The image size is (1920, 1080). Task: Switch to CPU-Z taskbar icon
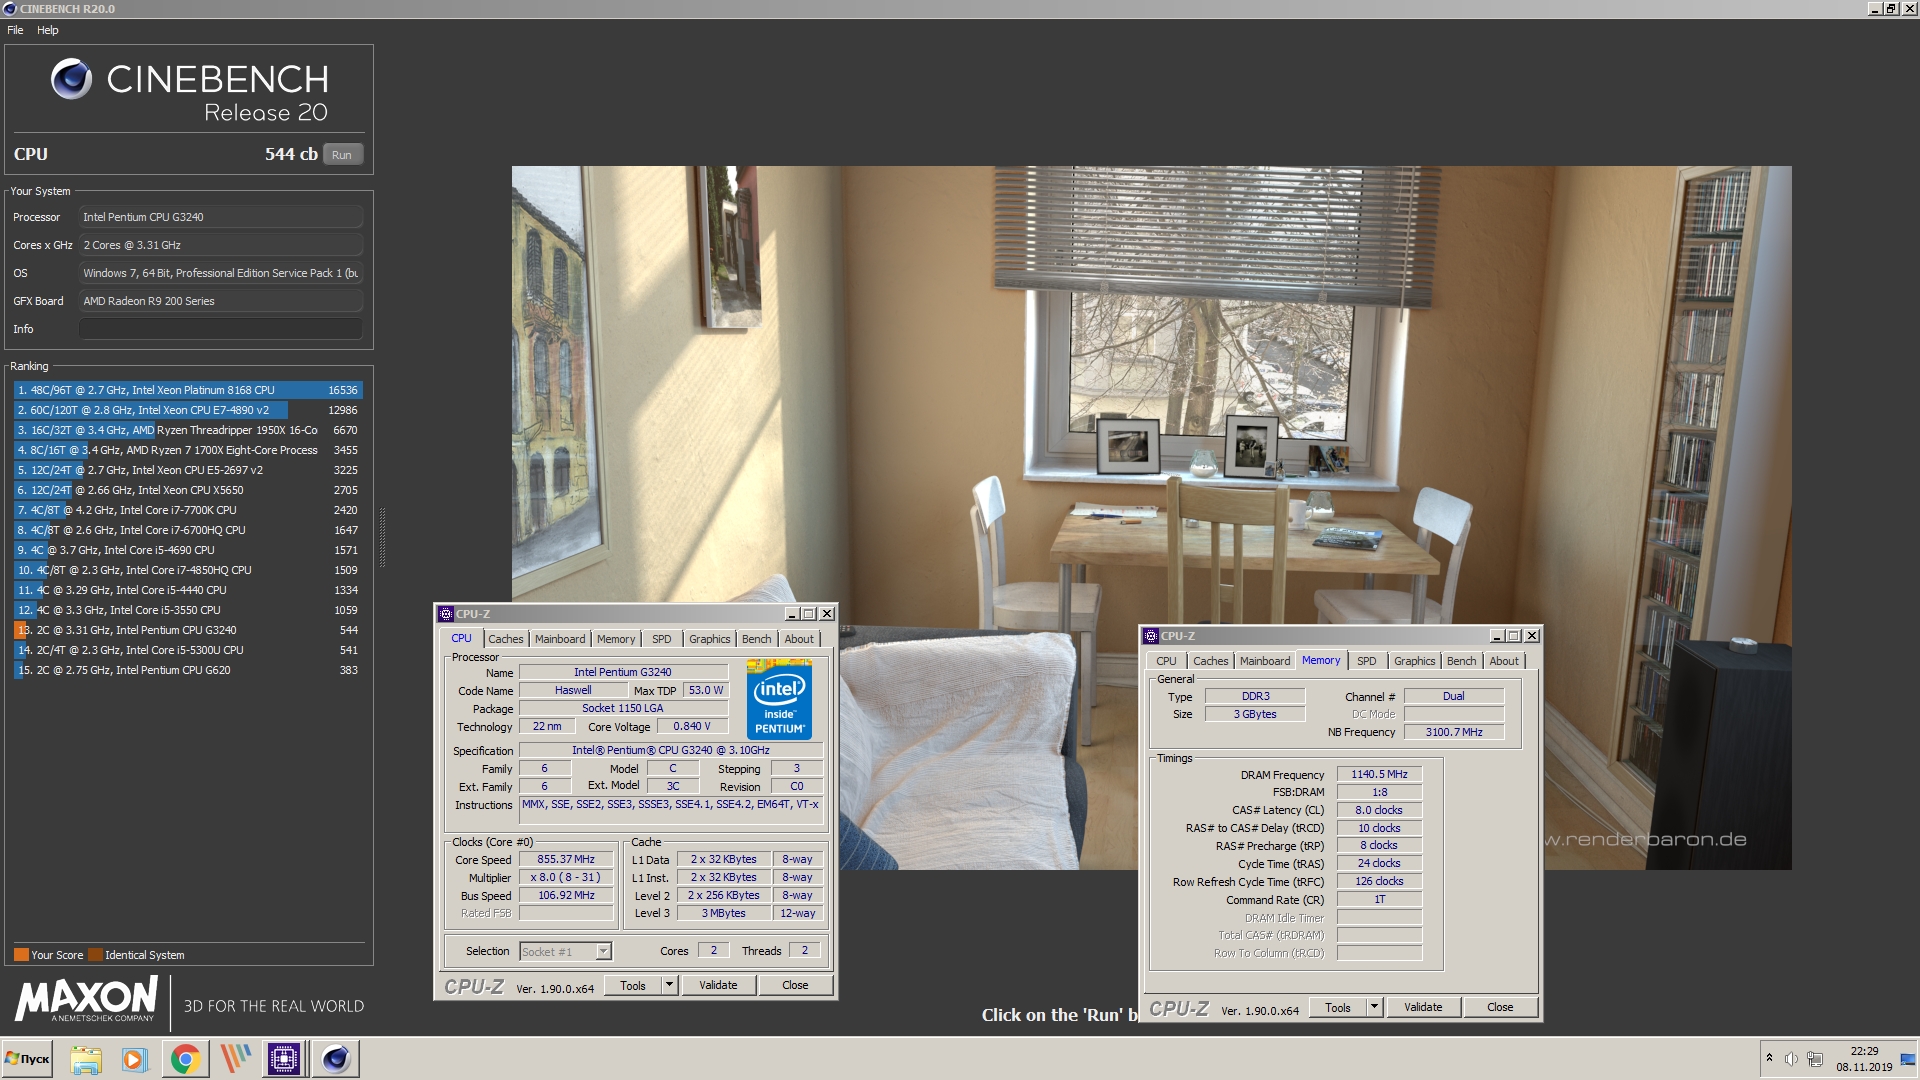[284, 1059]
